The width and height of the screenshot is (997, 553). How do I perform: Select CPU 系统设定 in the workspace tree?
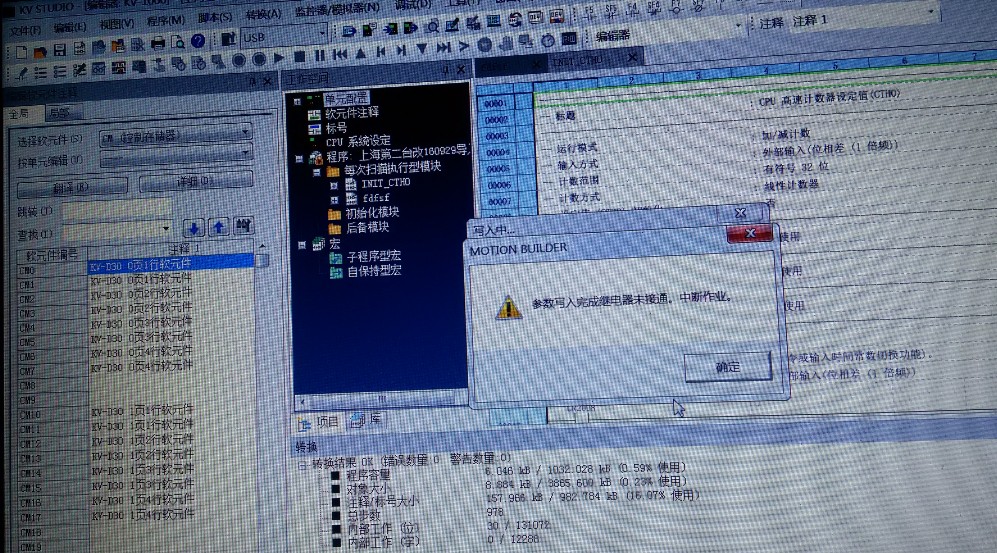358,141
